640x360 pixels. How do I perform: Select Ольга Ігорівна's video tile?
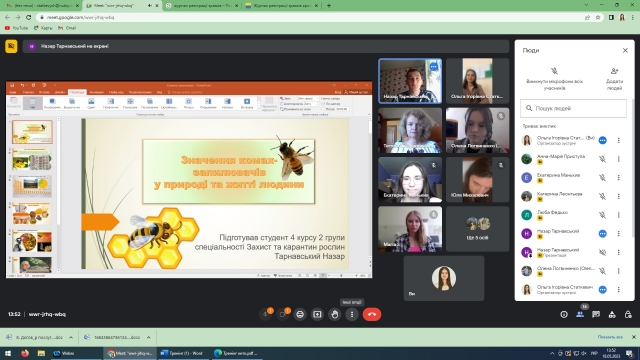coord(477,81)
